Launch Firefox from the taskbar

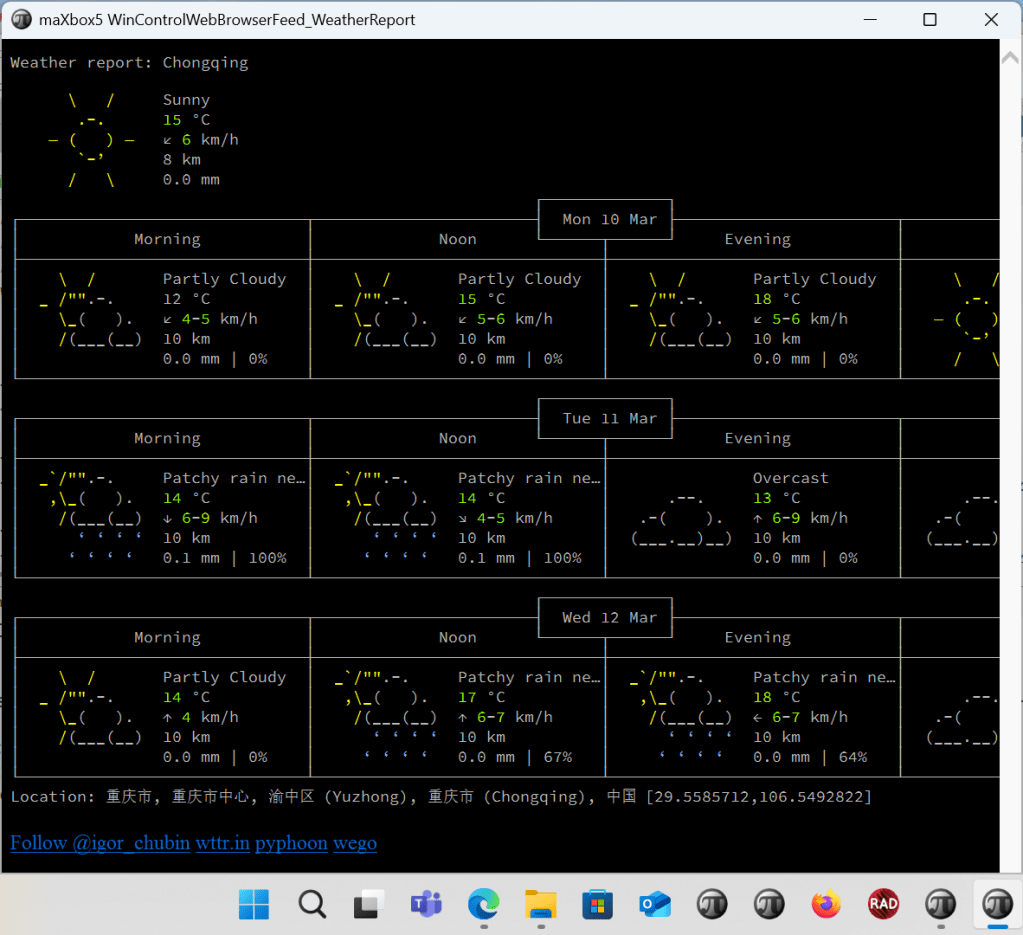click(x=826, y=905)
